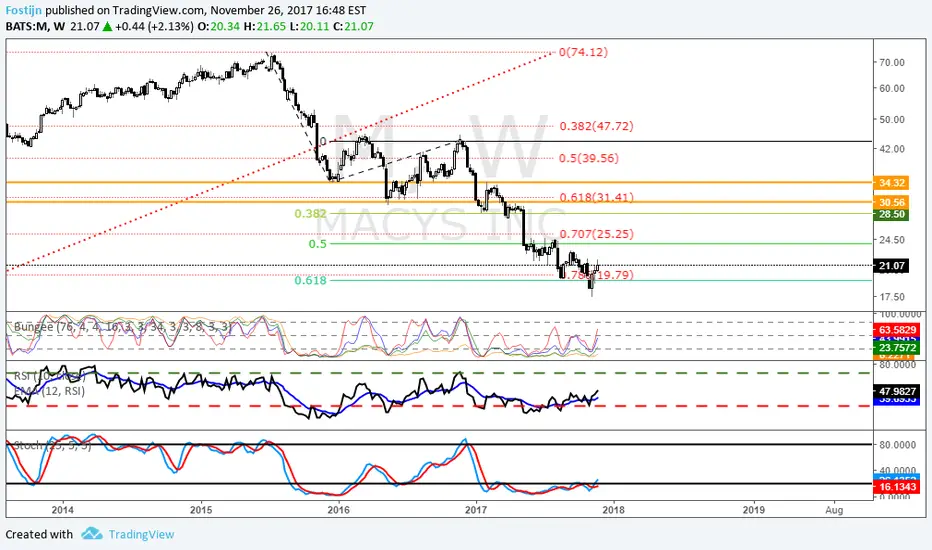Screen dimensions: 932x550
Task: Click the Aug label on time axis
Action: click(835, 510)
